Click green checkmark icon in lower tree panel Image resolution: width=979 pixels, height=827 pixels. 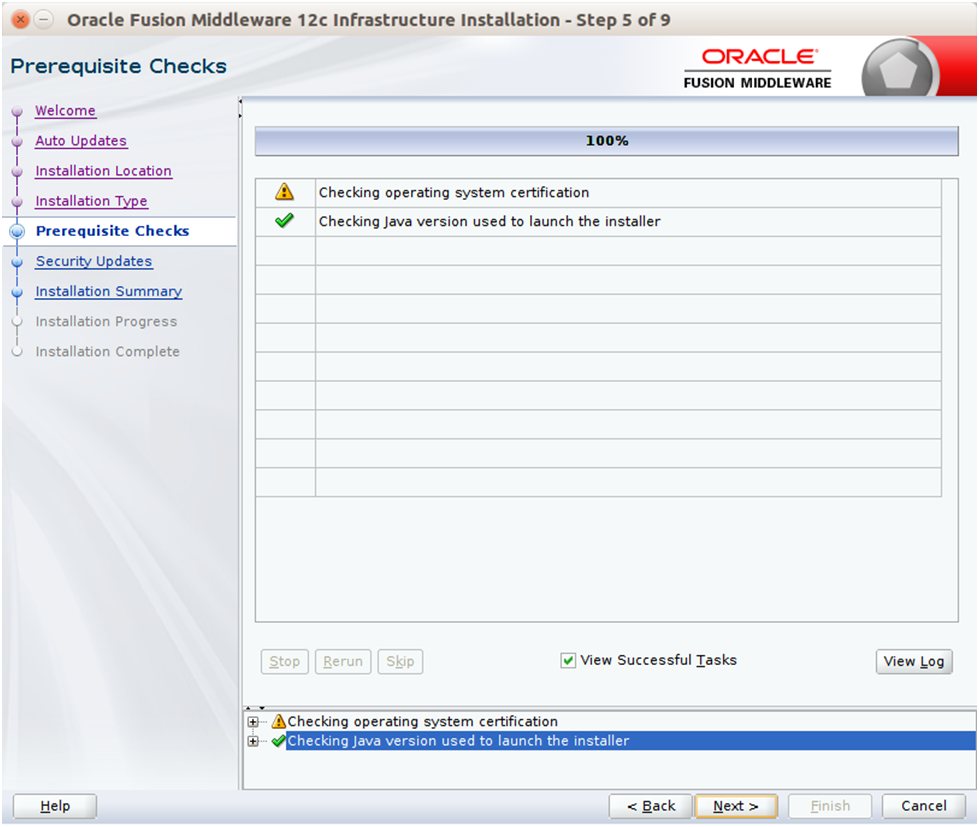(279, 741)
